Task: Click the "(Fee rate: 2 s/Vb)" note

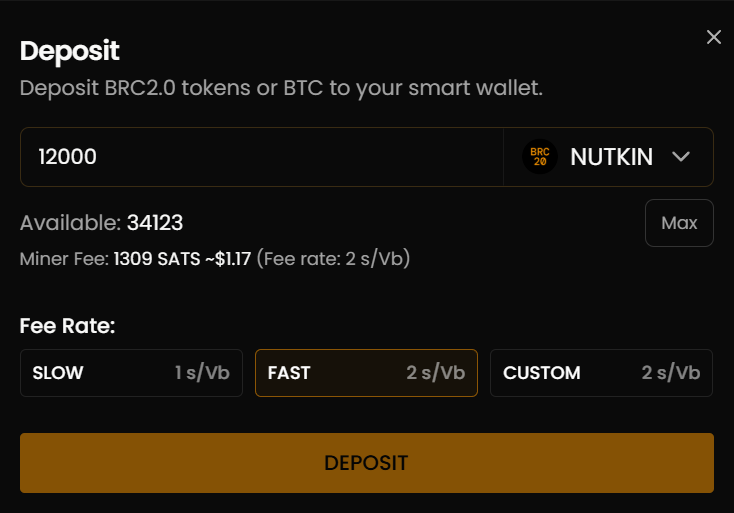Action: click(333, 259)
